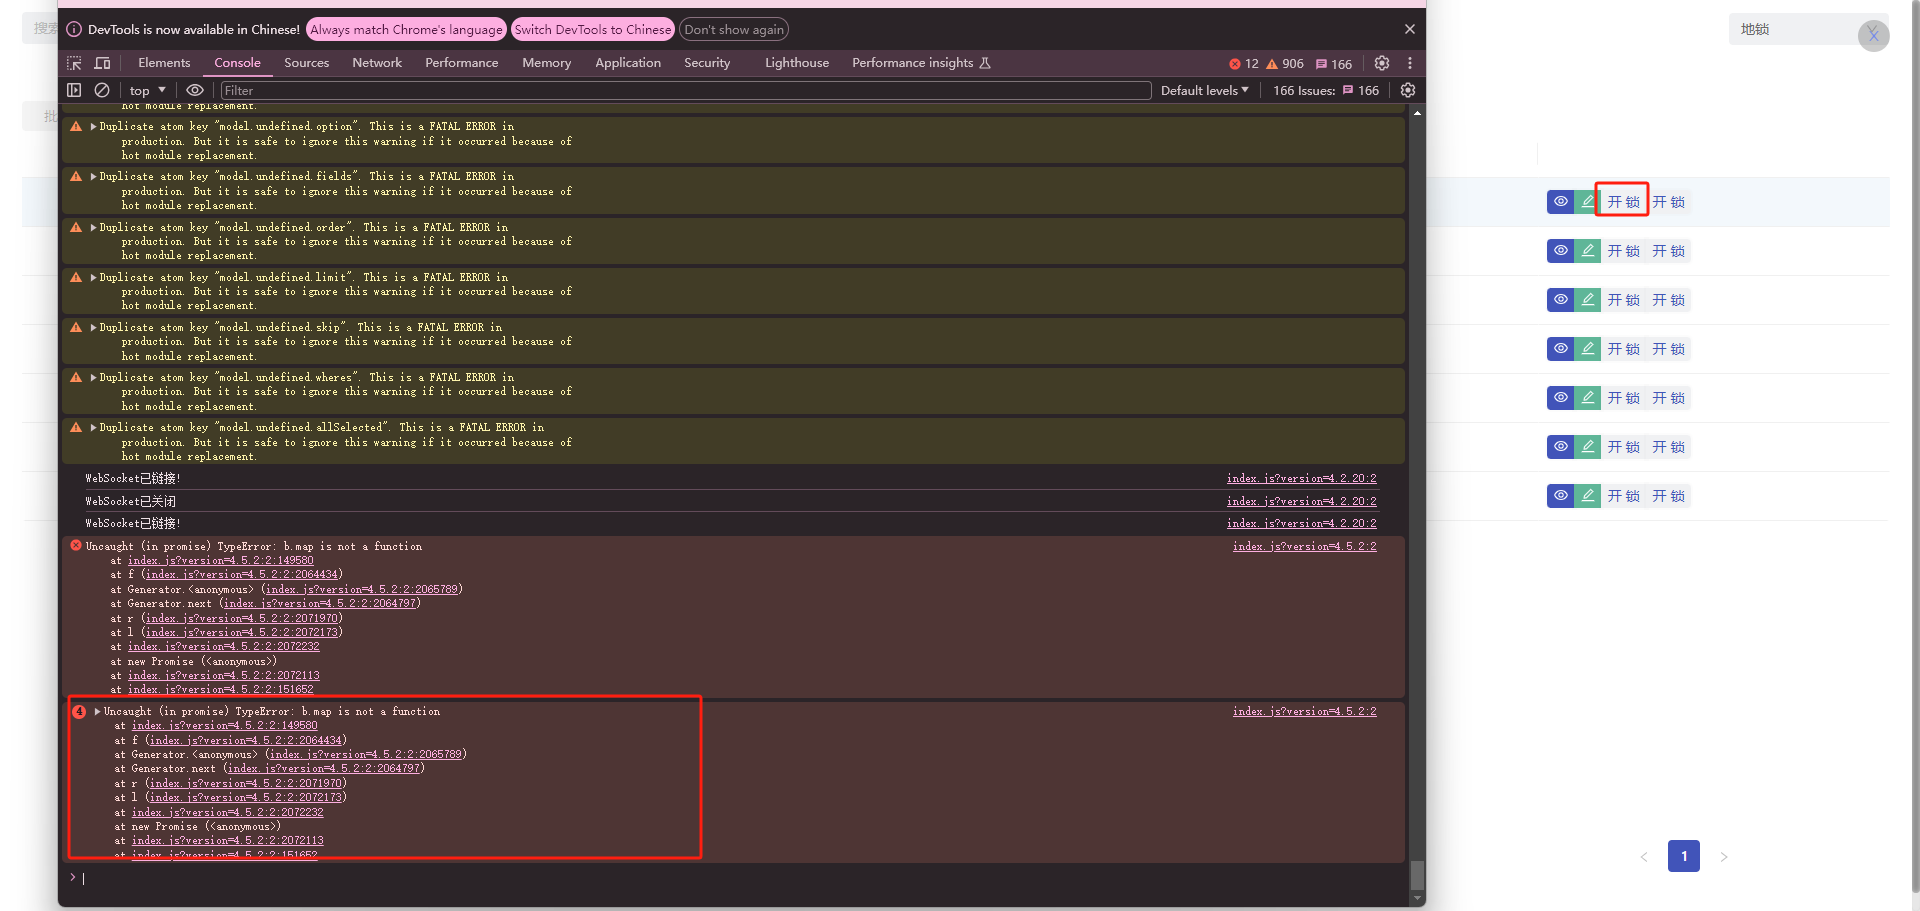
Task: Clear the console with the ban icon
Action: pos(102,90)
